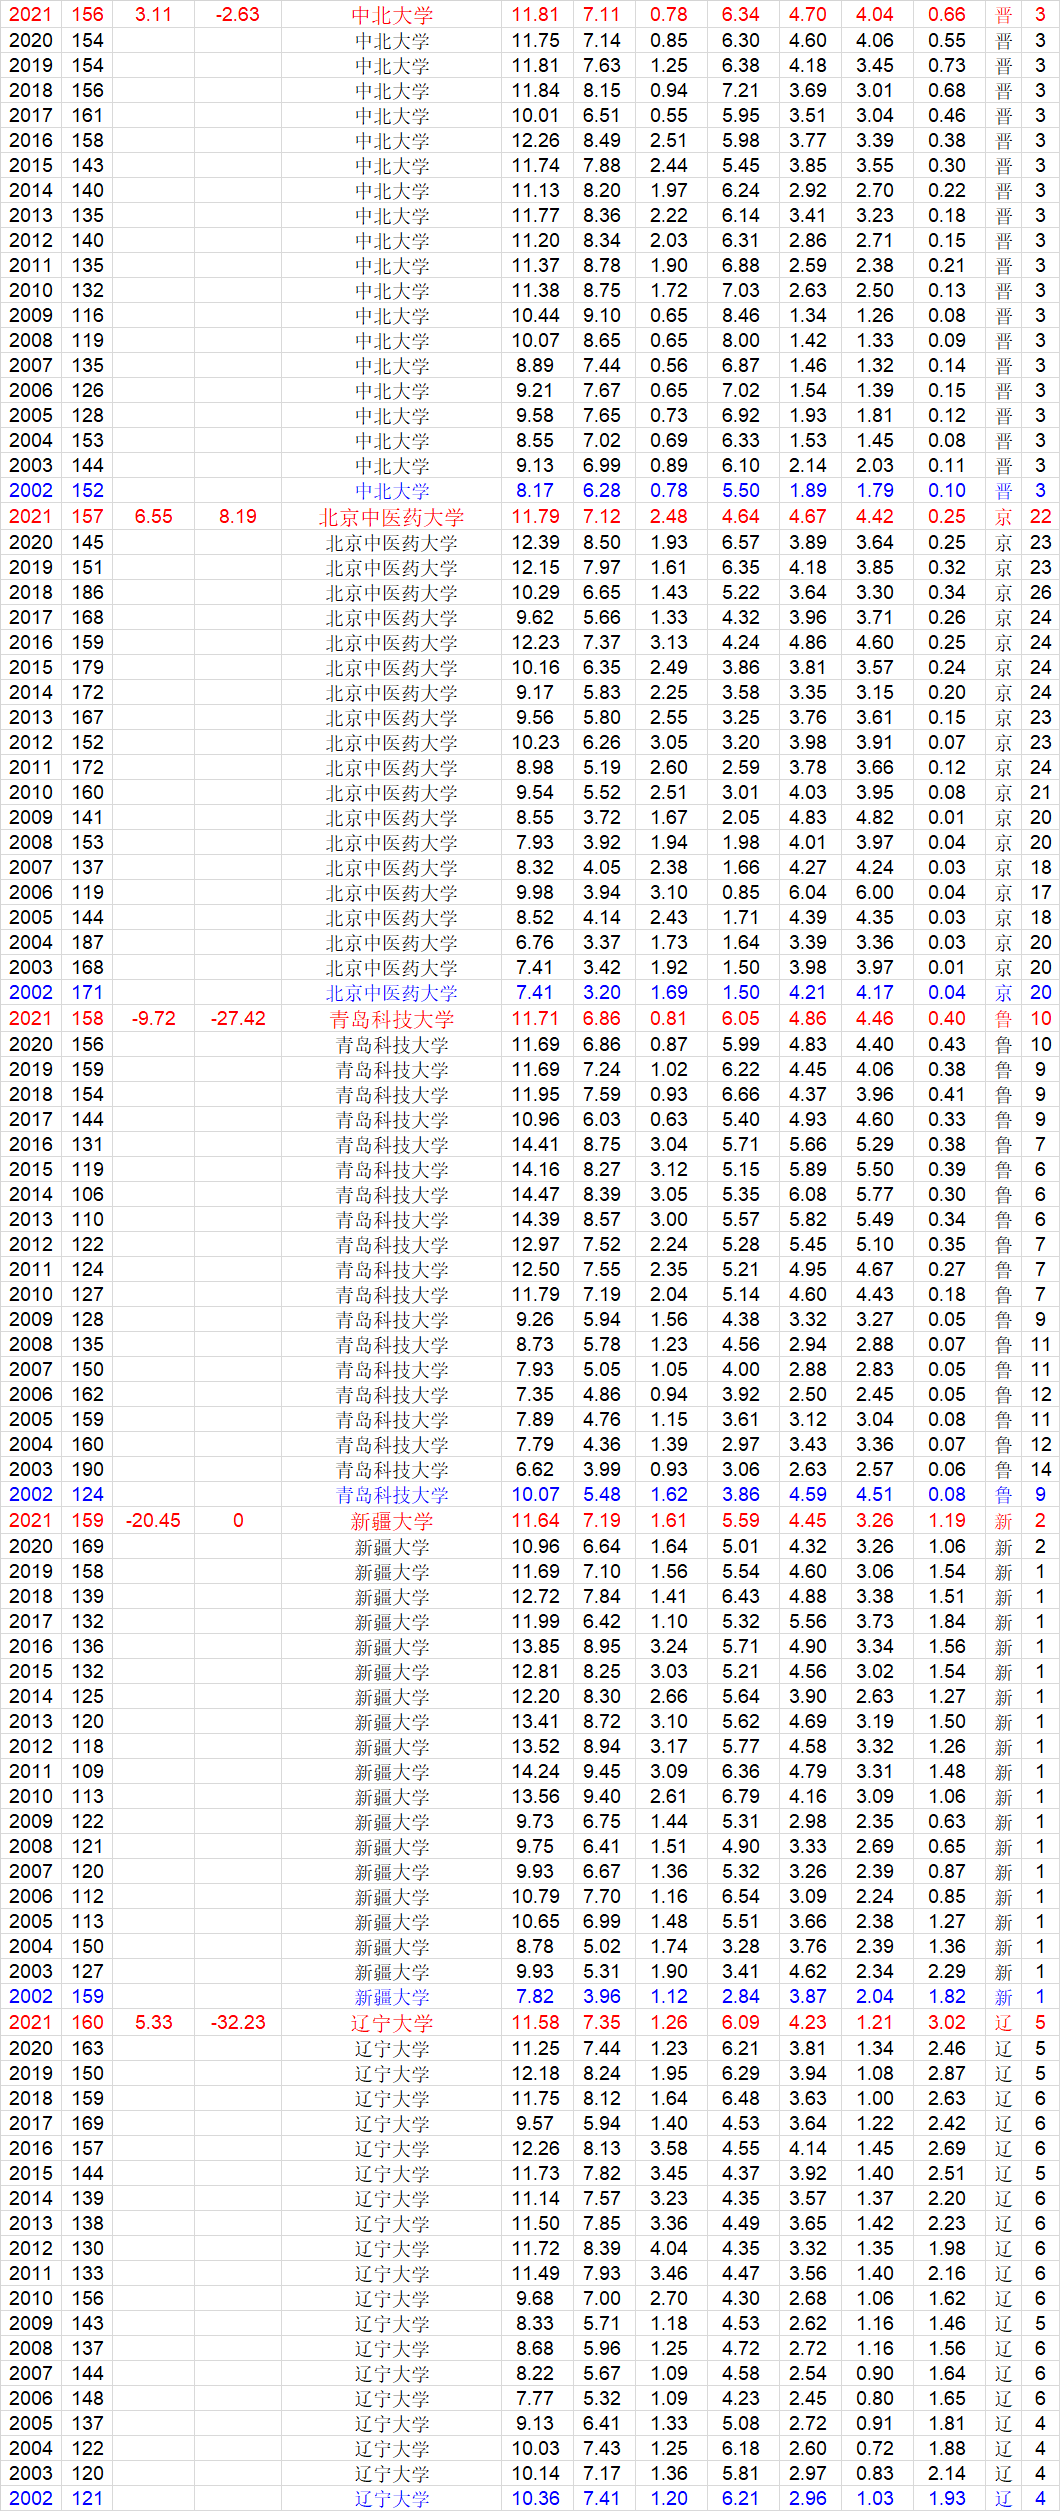Select value -32.23 in 辽宁大学 2021 row
Image resolution: width=1060 pixels, height=2511 pixels.
coord(238,2023)
